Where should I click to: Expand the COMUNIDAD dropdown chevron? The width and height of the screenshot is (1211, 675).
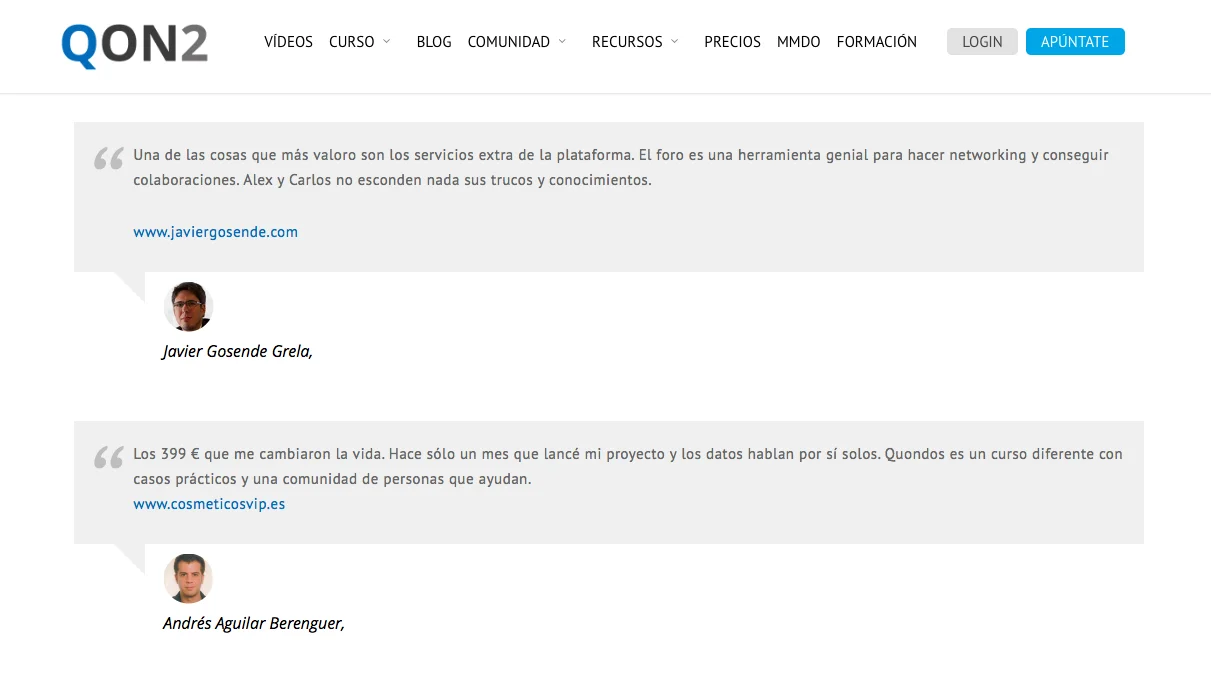562,42
